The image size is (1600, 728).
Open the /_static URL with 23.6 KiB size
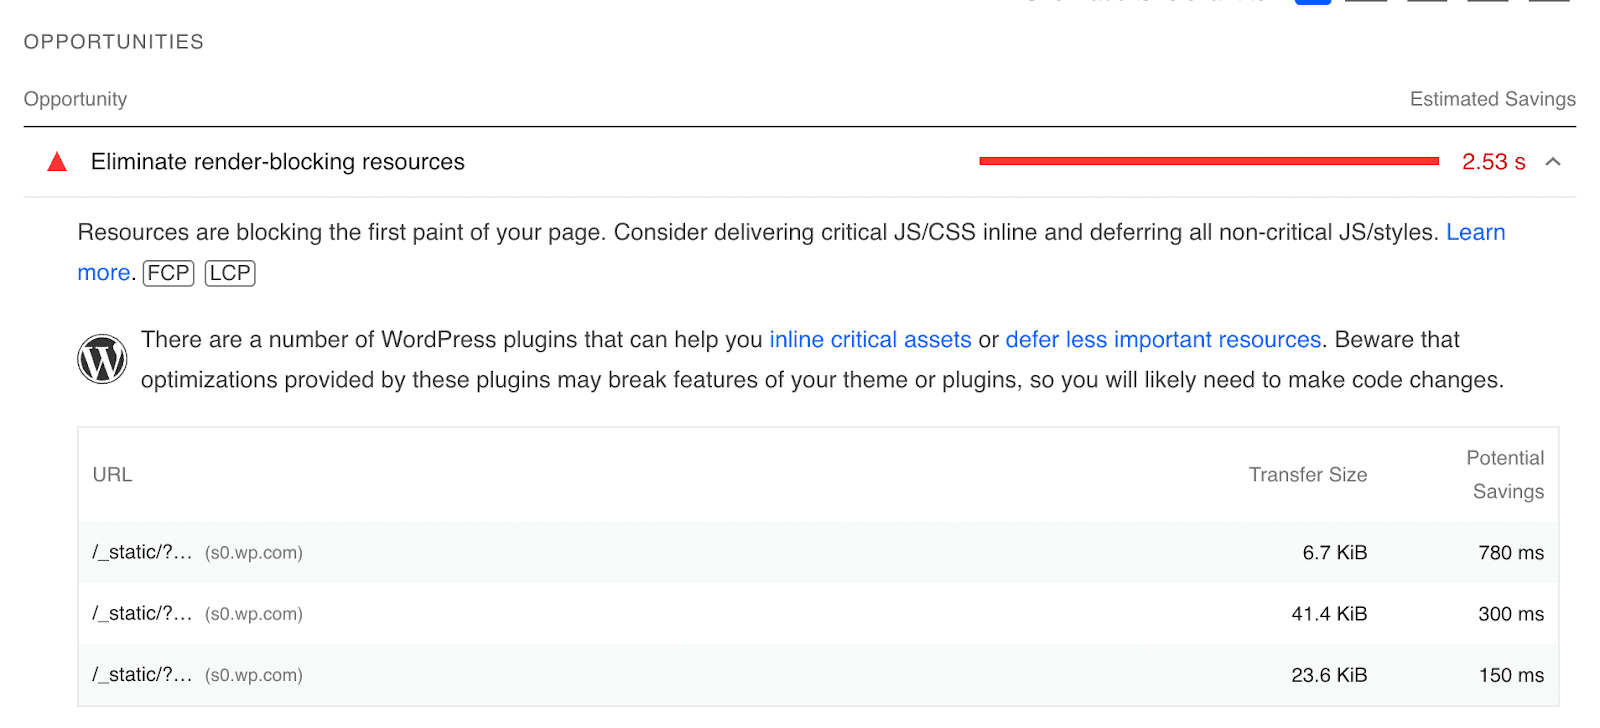pyautogui.click(x=142, y=675)
